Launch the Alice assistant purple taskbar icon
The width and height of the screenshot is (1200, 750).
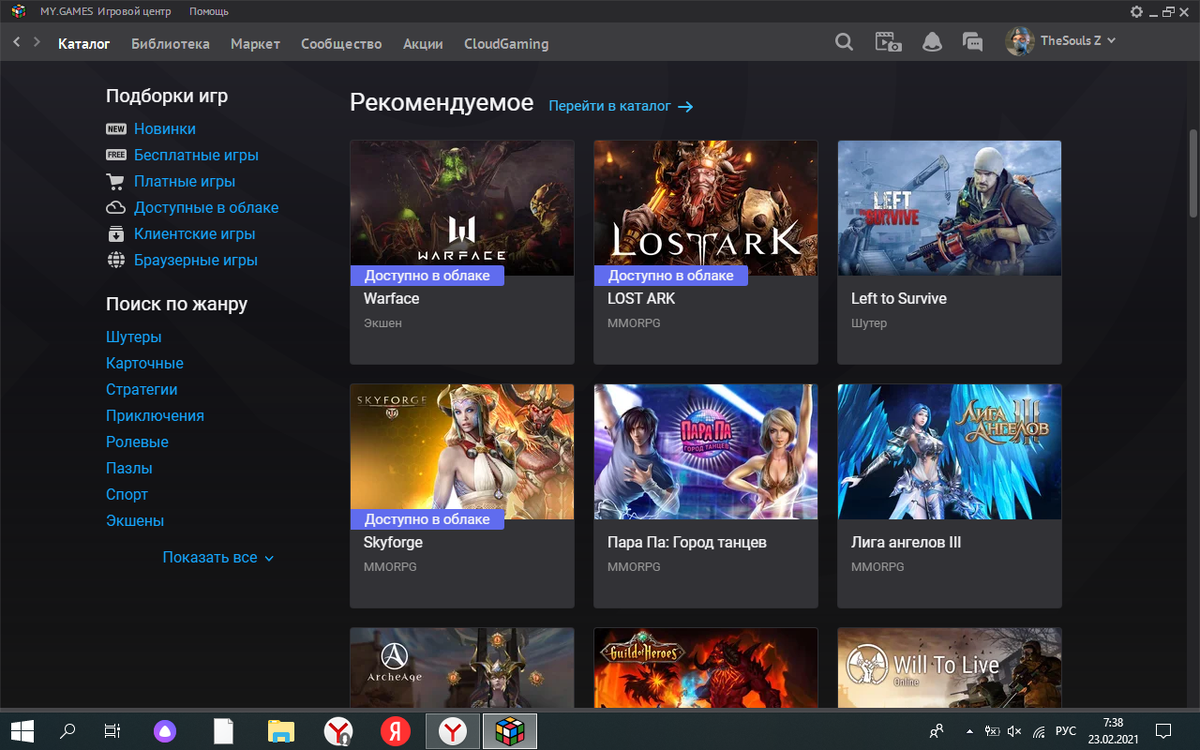pyautogui.click(x=163, y=731)
